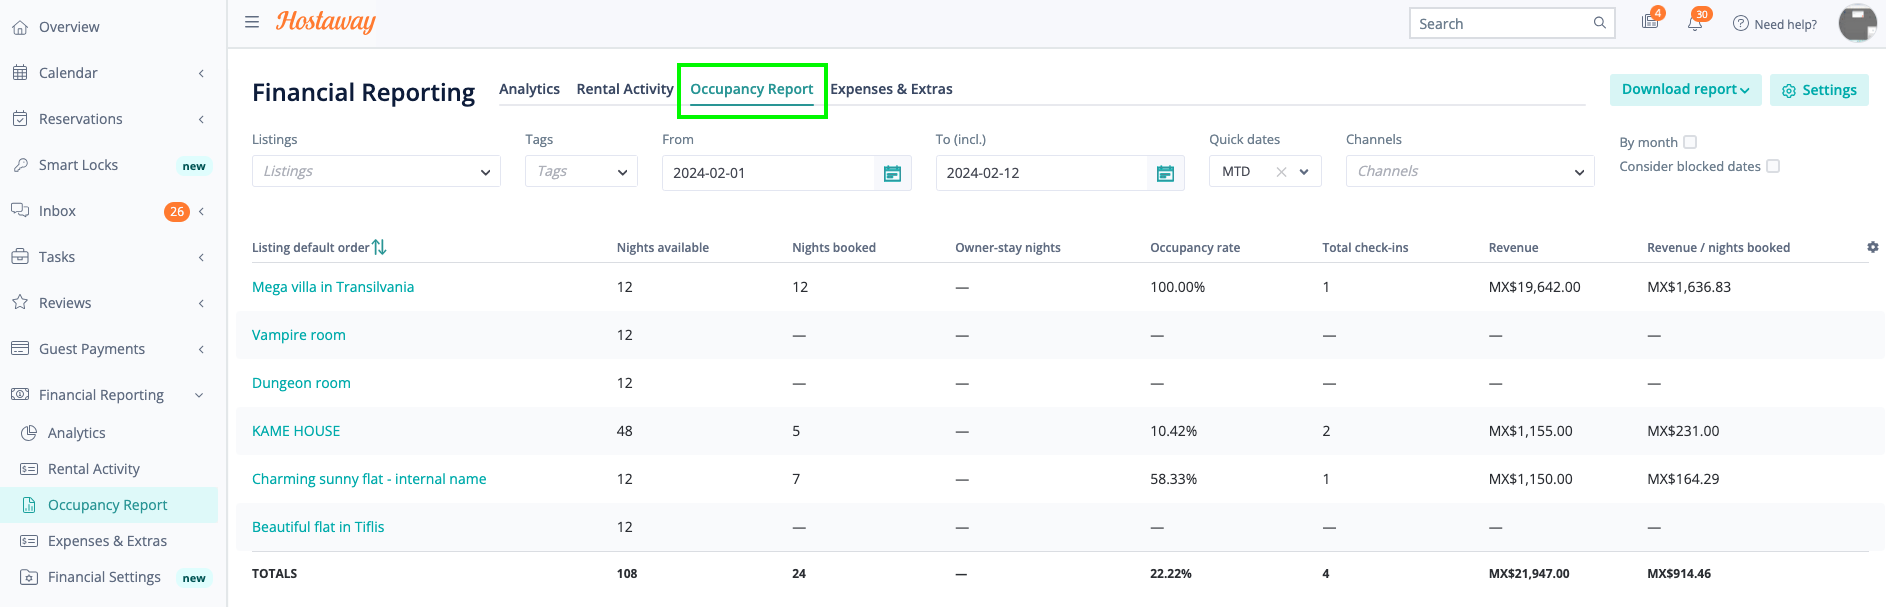Expand the Listings filter dropdown
The width and height of the screenshot is (1886, 607).
[376, 172]
